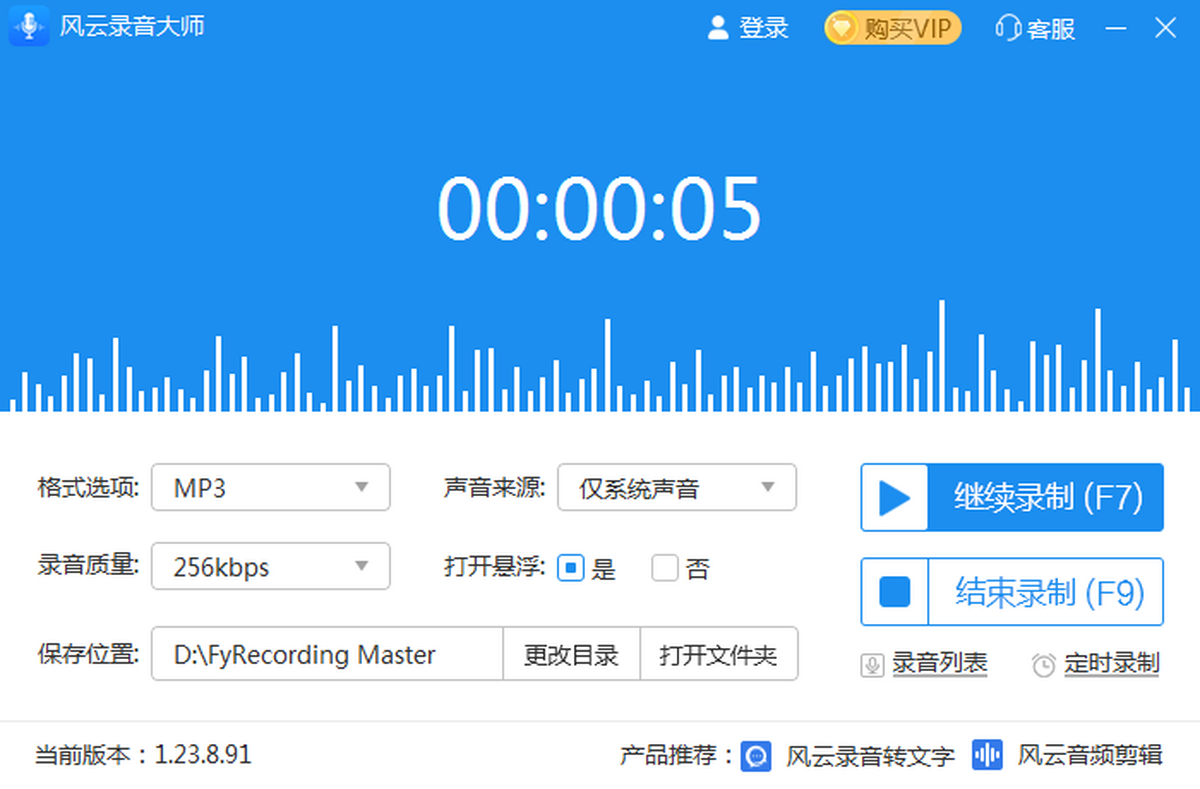
Task: Click 更改目录 to change save folder
Action: pos(571,655)
